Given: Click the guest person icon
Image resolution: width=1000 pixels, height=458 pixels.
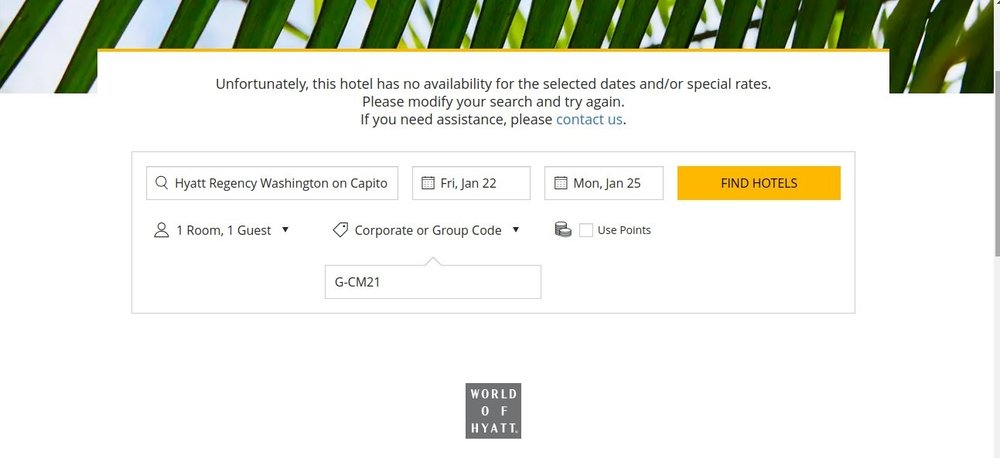Looking at the screenshot, I should pyautogui.click(x=162, y=230).
